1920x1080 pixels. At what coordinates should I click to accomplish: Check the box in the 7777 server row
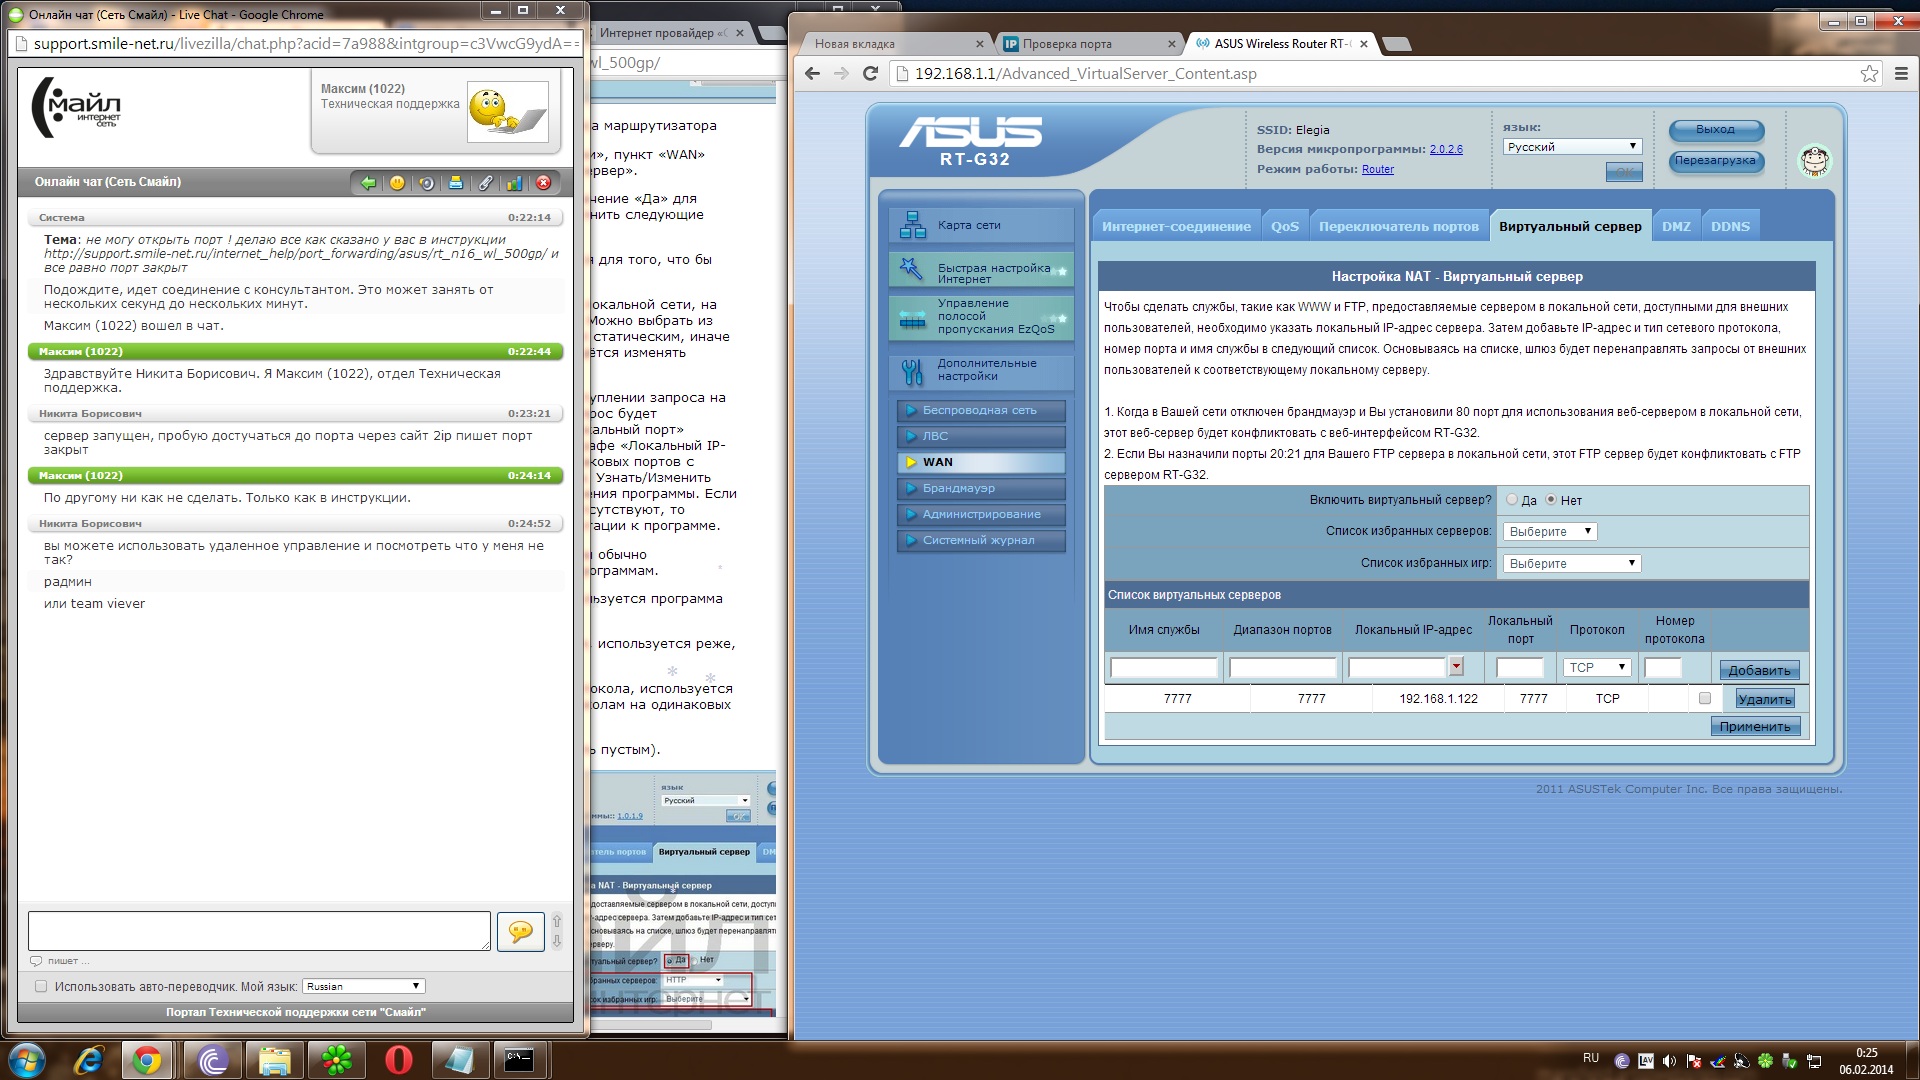1705,699
